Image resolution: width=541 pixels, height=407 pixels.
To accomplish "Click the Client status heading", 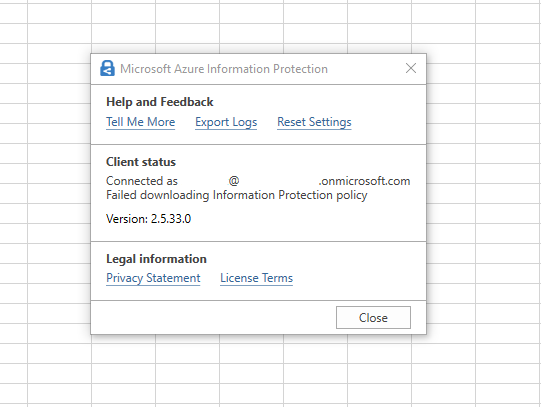I will 141,162.
